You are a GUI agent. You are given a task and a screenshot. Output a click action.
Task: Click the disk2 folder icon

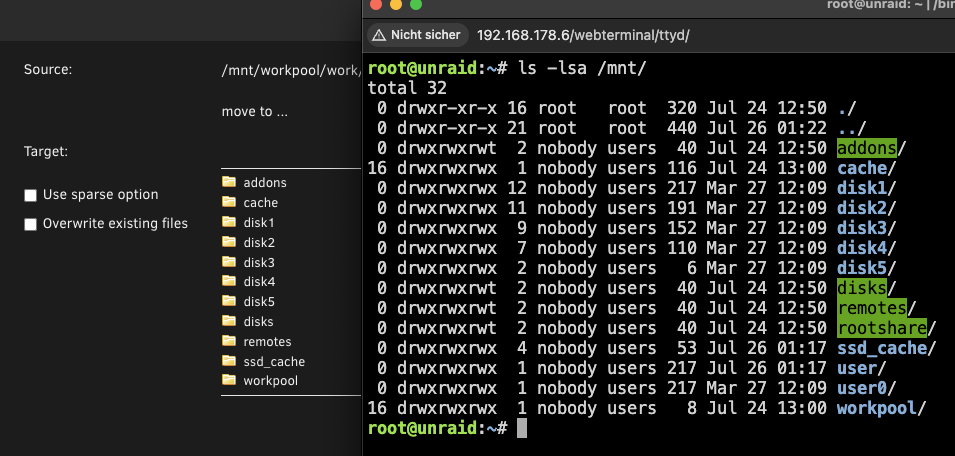click(x=229, y=242)
